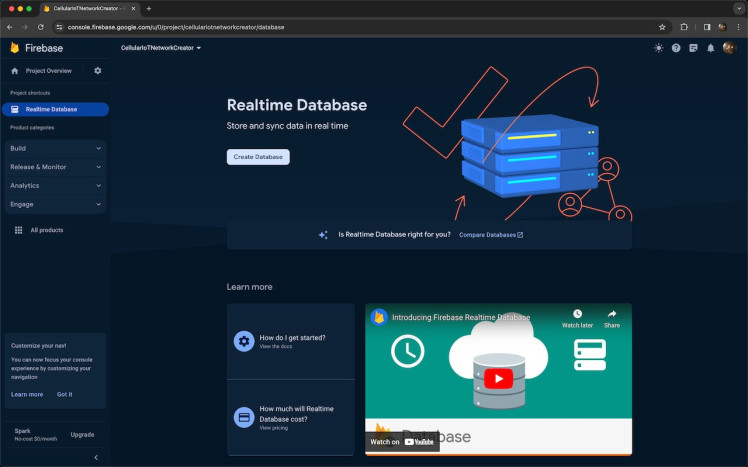Expand the Release & Monitor category
The image size is (748, 467).
[55, 167]
